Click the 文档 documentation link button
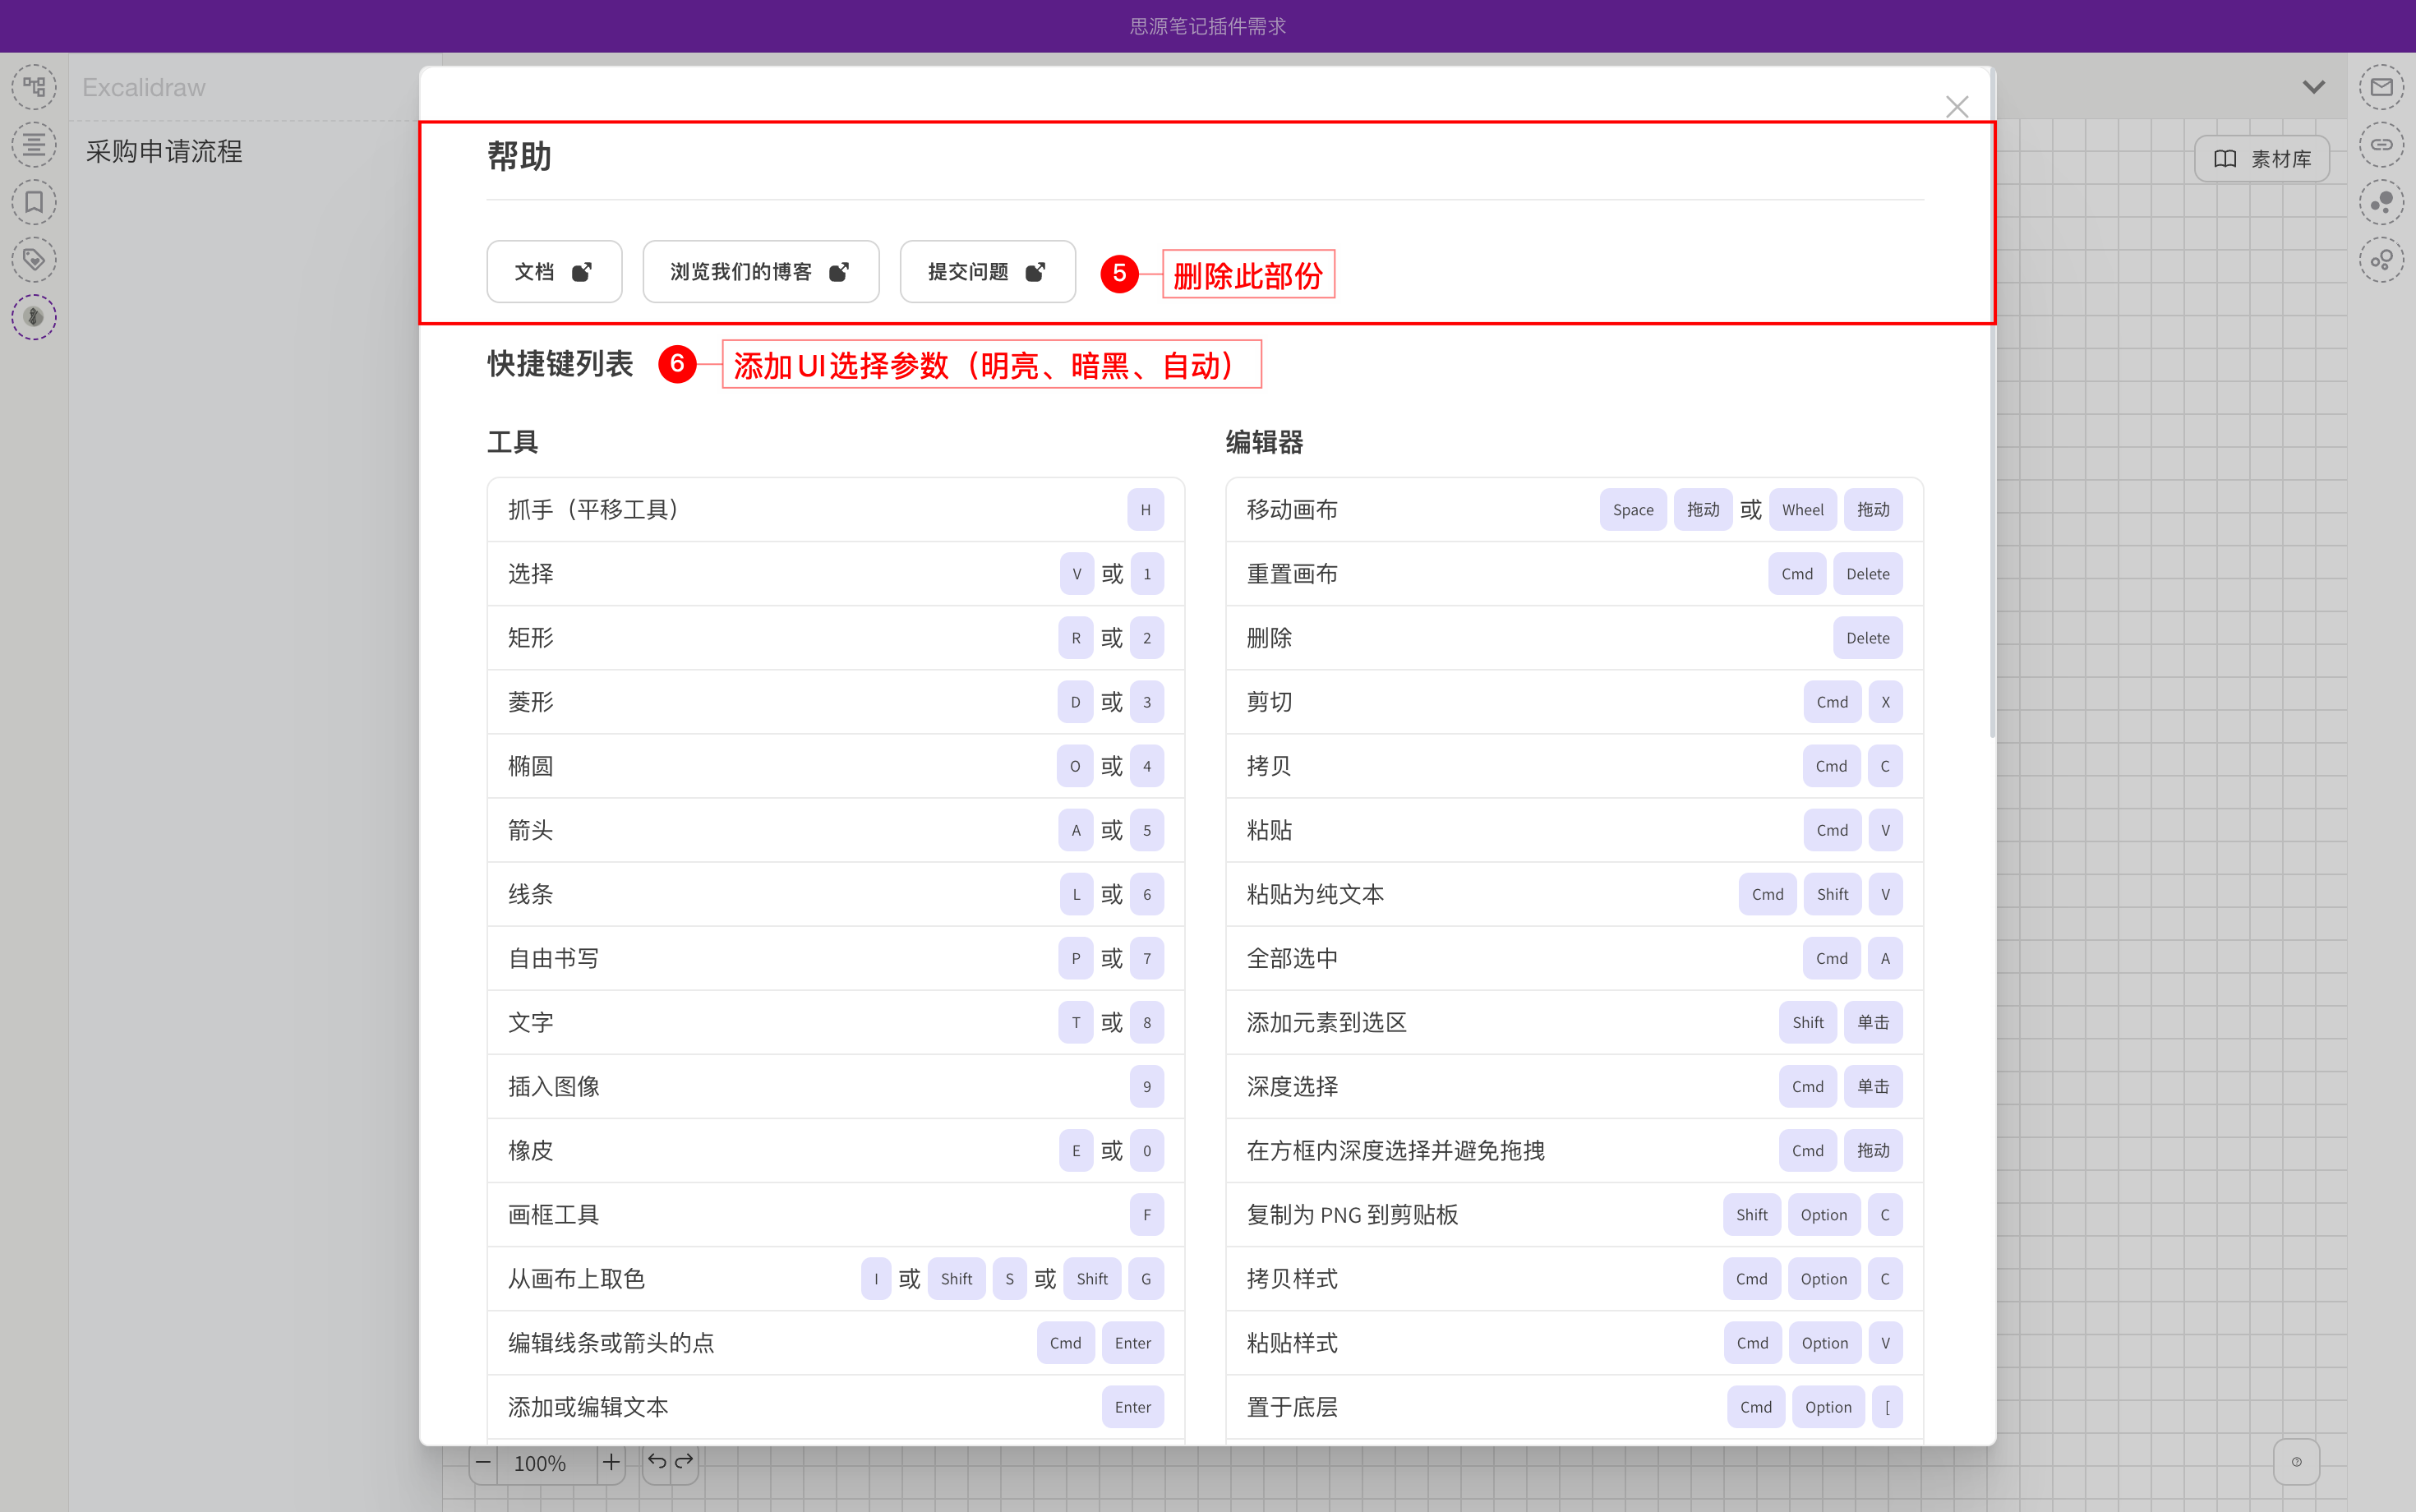The width and height of the screenshot is (2416, 1512). pos(554,272)
